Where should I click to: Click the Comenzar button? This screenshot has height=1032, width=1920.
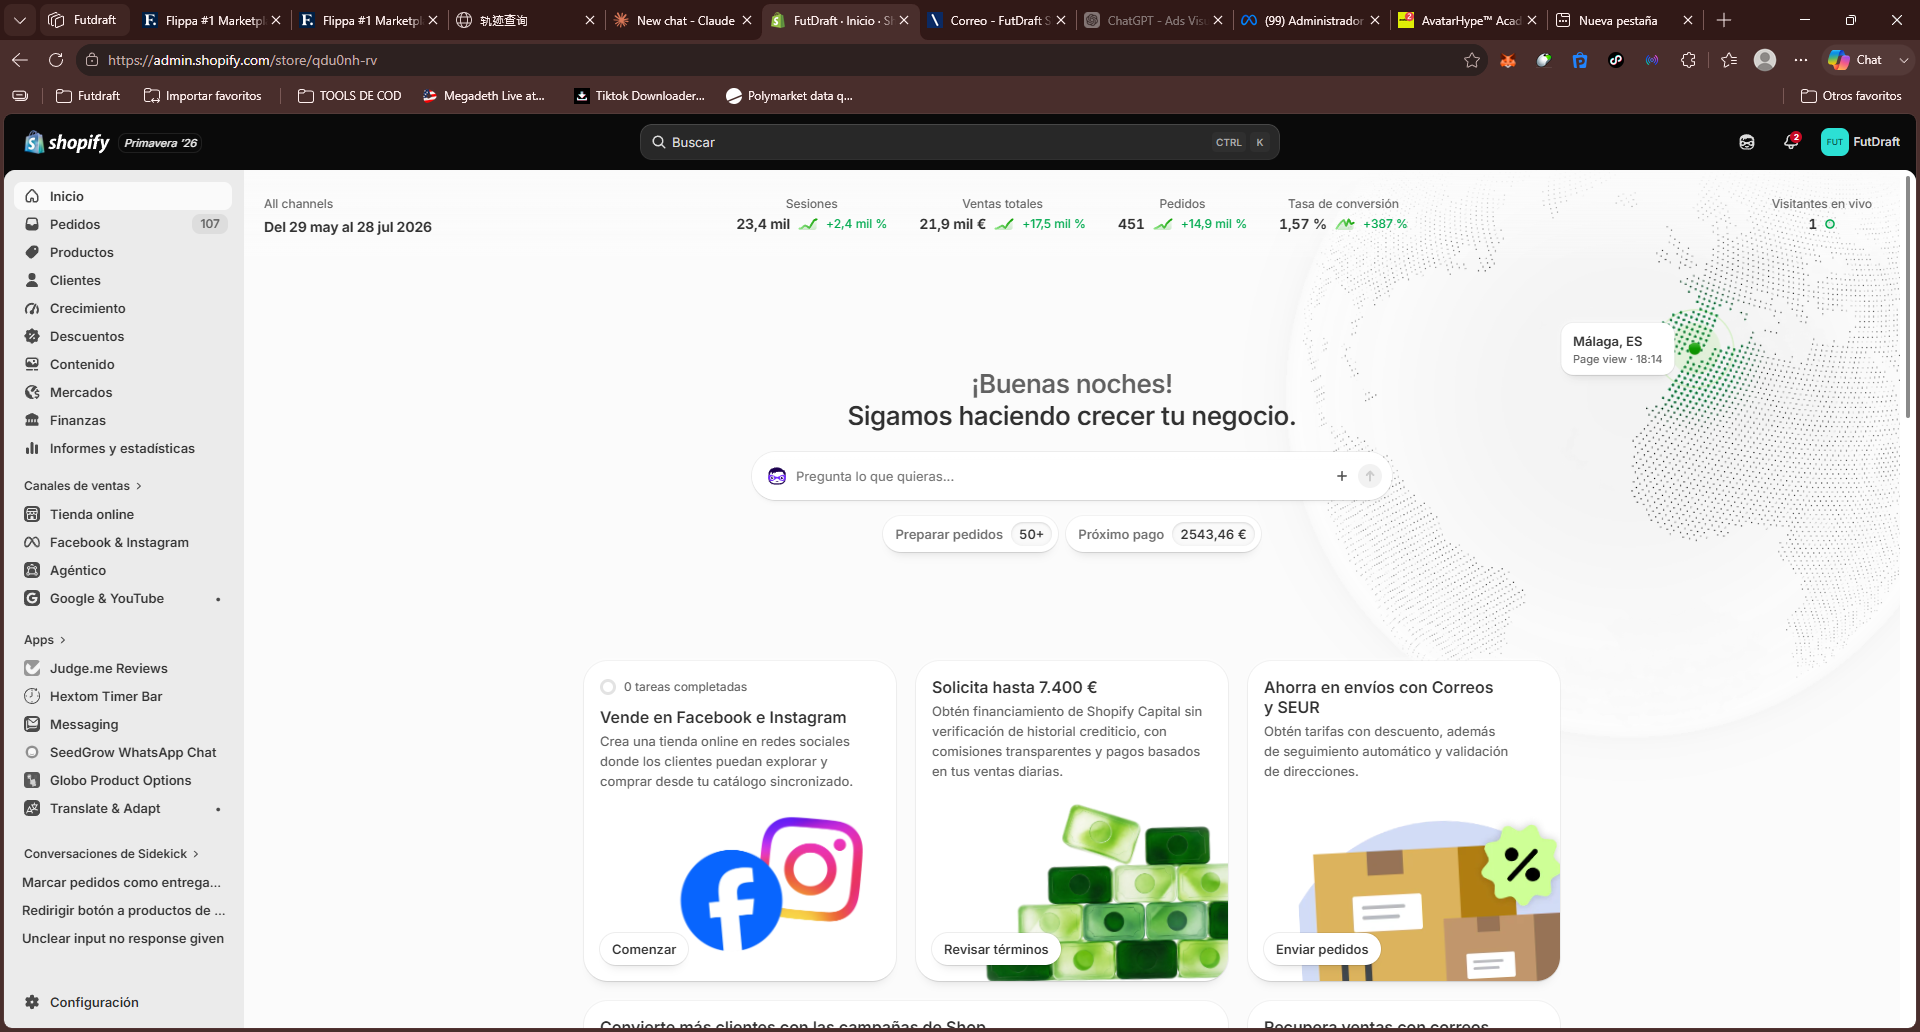click(644, 949)
